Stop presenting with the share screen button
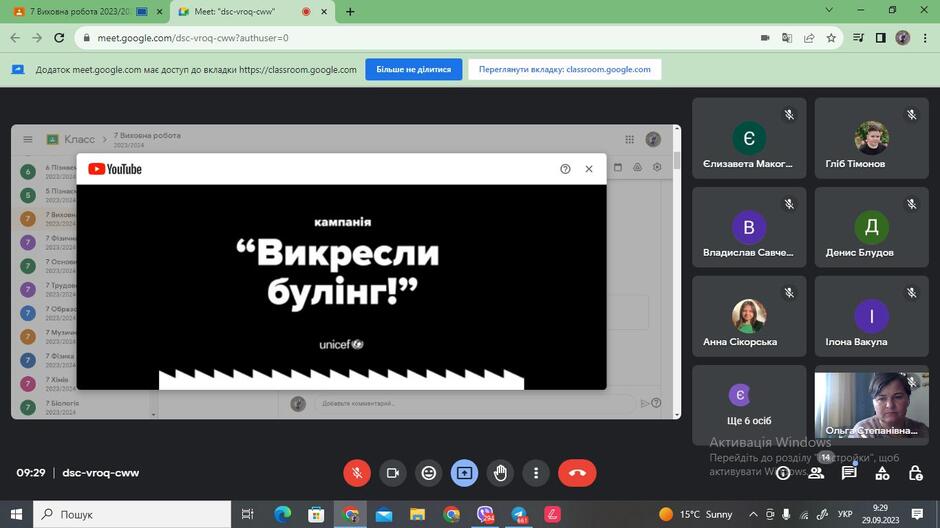This screenshot has height=528, width=940. pyautogui.click(x=465, y=473)
